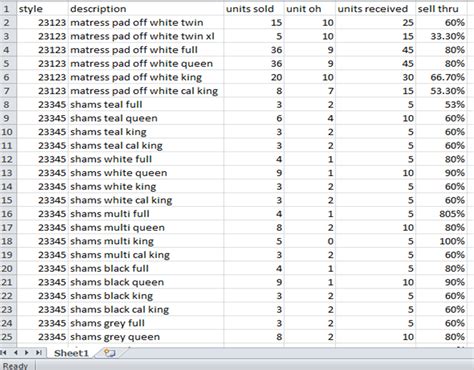Switch to the Sheet1 tab
The width and height of the screenshot is (474, 370).
pyautogui.click(x=71, y=353)
